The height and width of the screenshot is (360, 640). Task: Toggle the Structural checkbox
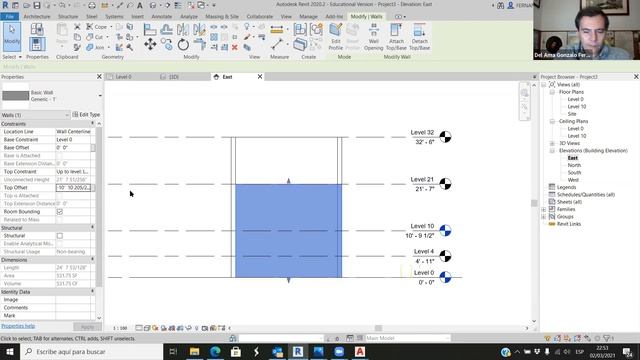click(x=60, y=236)
